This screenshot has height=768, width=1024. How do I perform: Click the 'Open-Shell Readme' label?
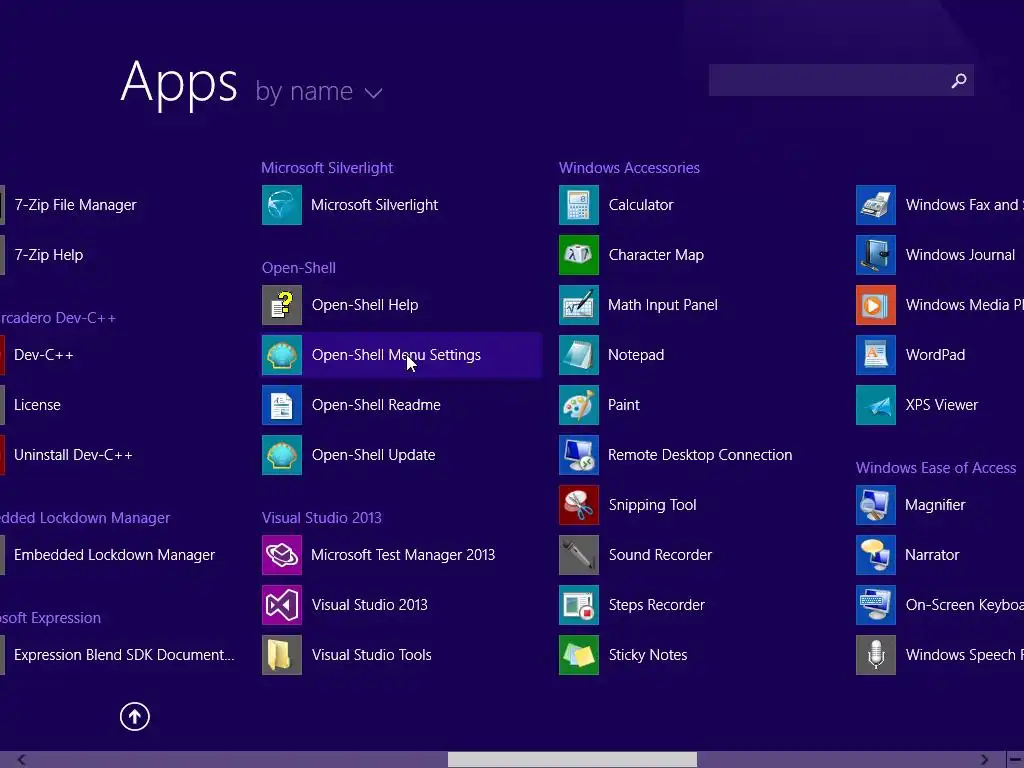(x=376, y=405)
